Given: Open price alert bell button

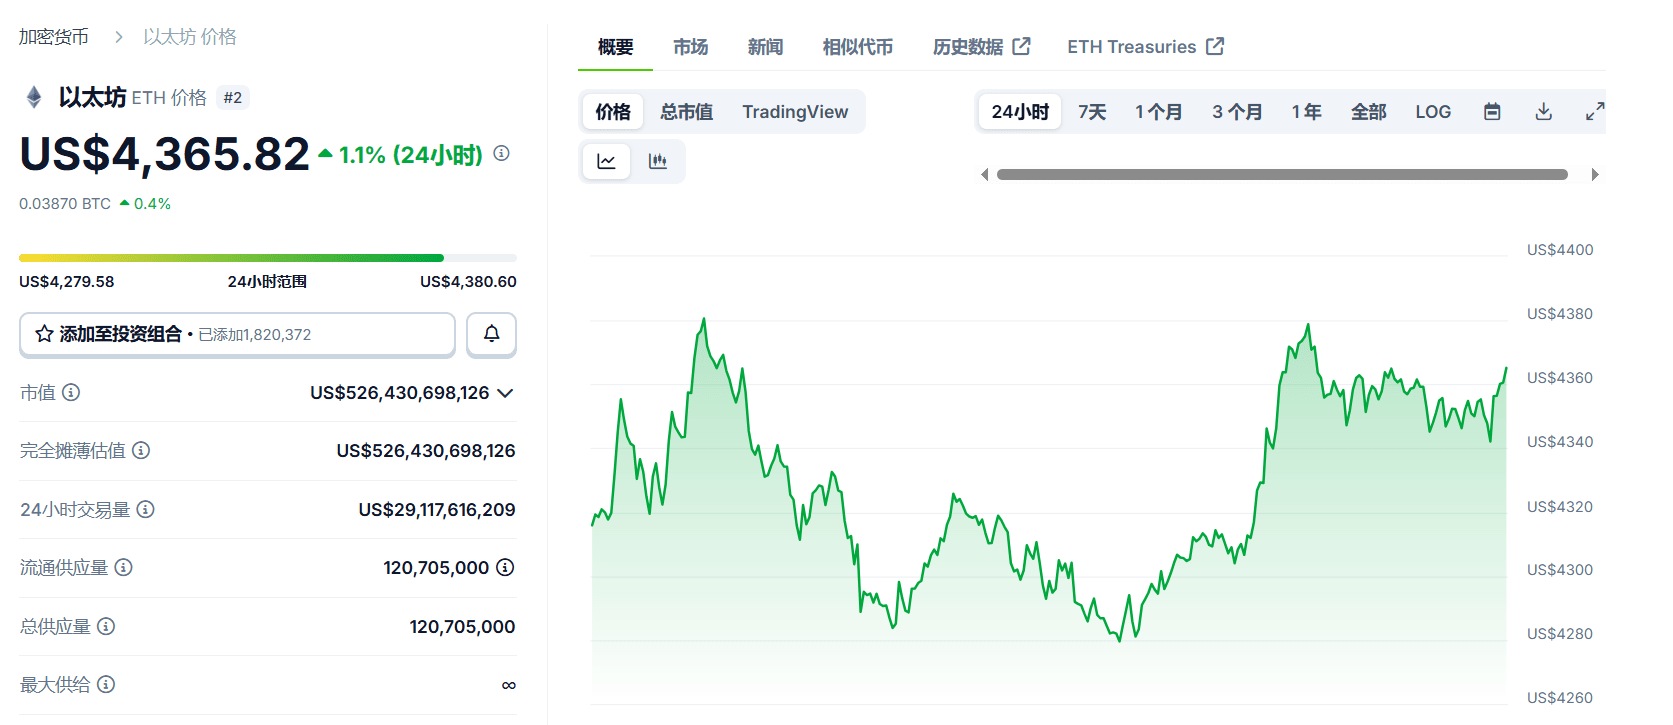Looking at the screenshot, I should pos(491,334).
